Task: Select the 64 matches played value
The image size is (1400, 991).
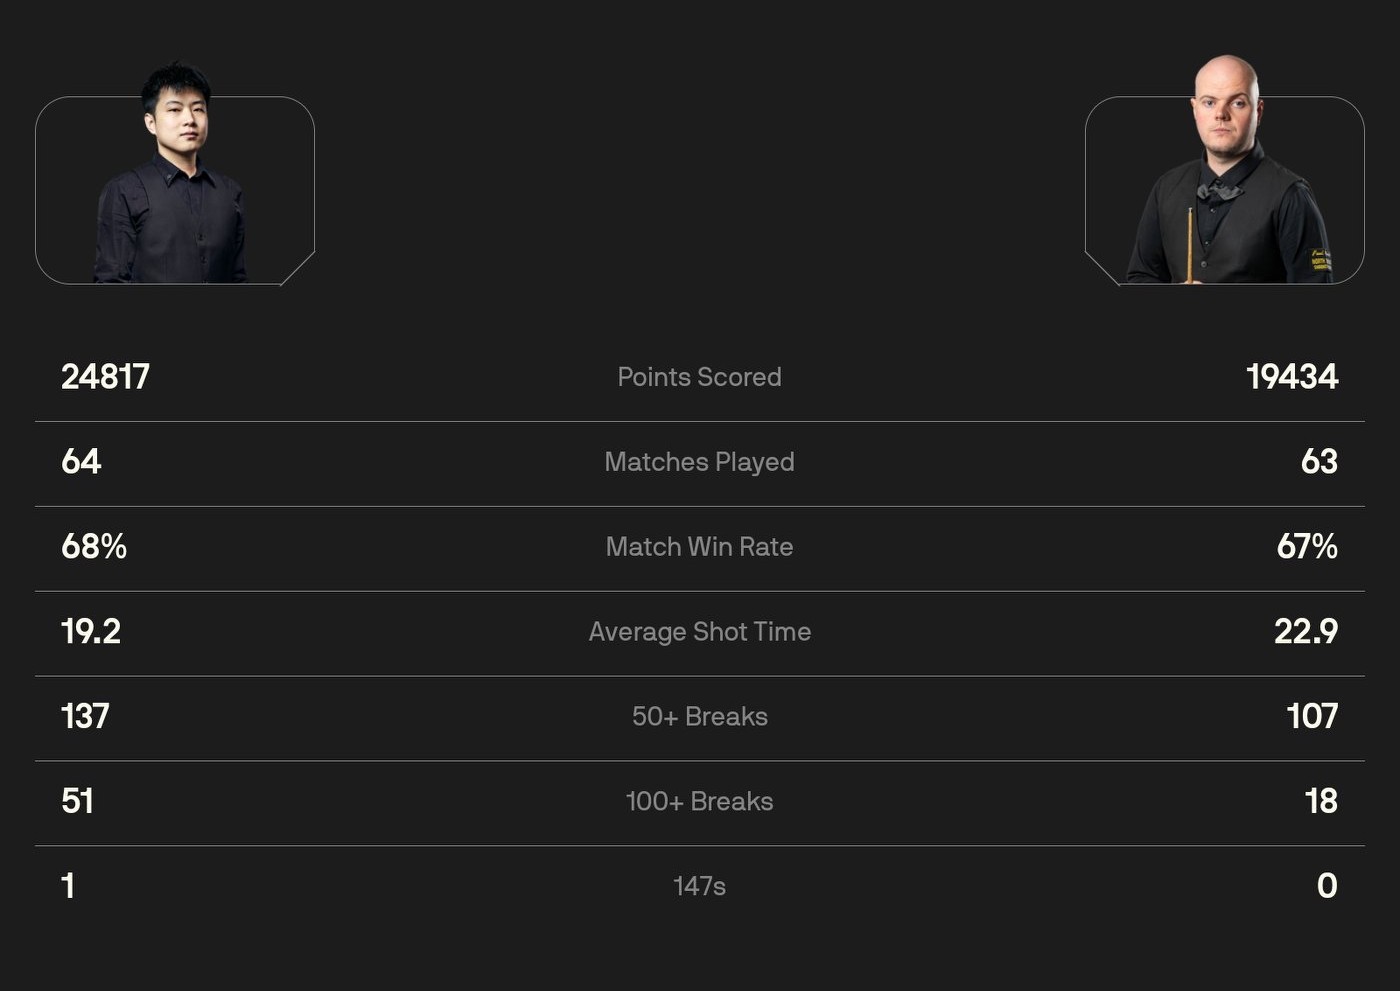Action: (81, 462)
